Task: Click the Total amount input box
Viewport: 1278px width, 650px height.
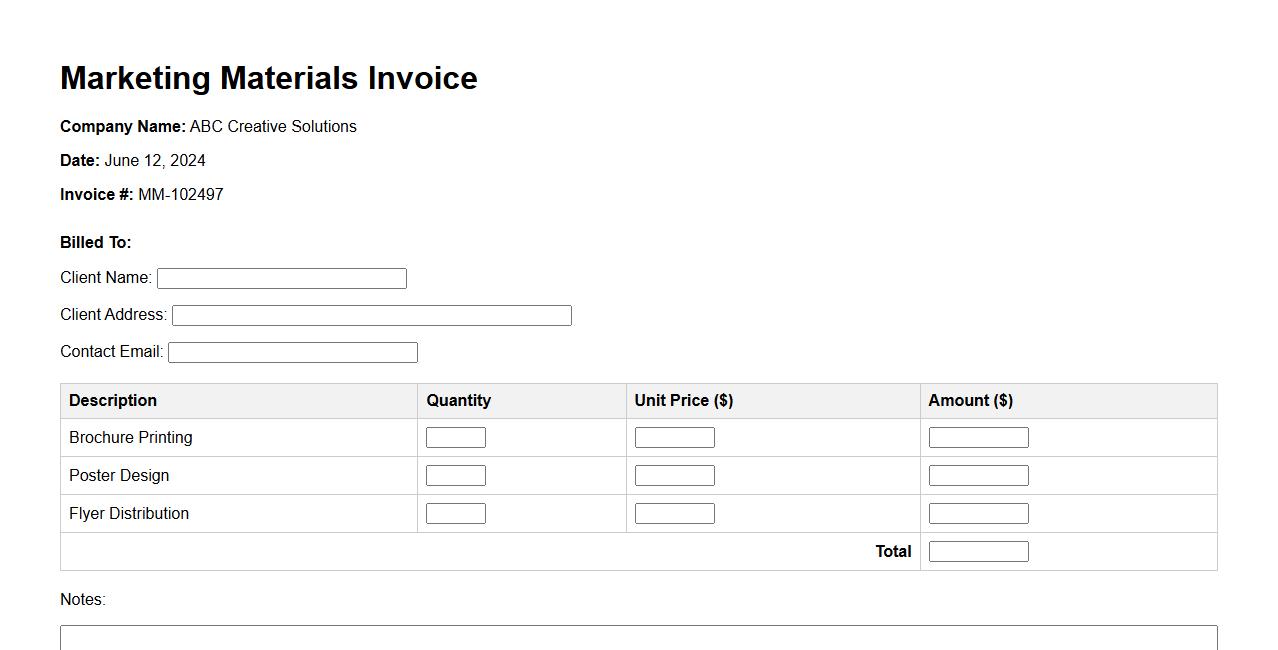Action: click(x=978, y=552)
